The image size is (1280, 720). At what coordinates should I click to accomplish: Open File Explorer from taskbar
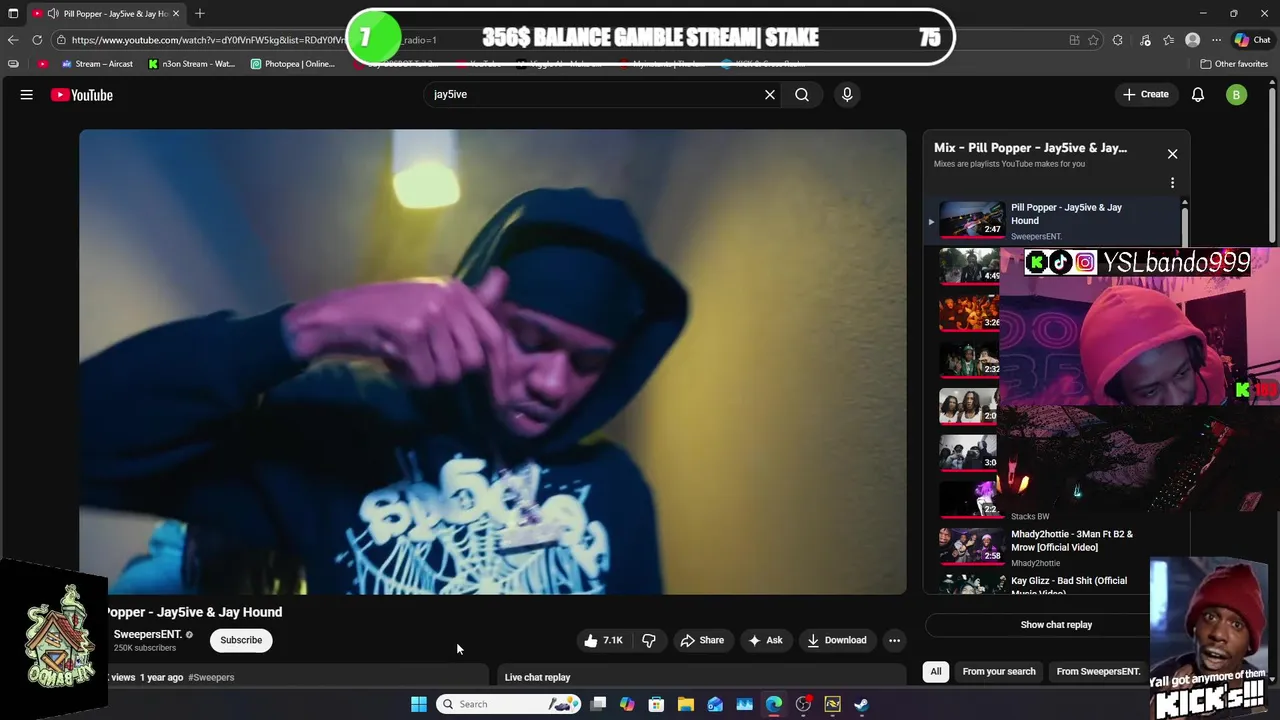coord(686,704)
